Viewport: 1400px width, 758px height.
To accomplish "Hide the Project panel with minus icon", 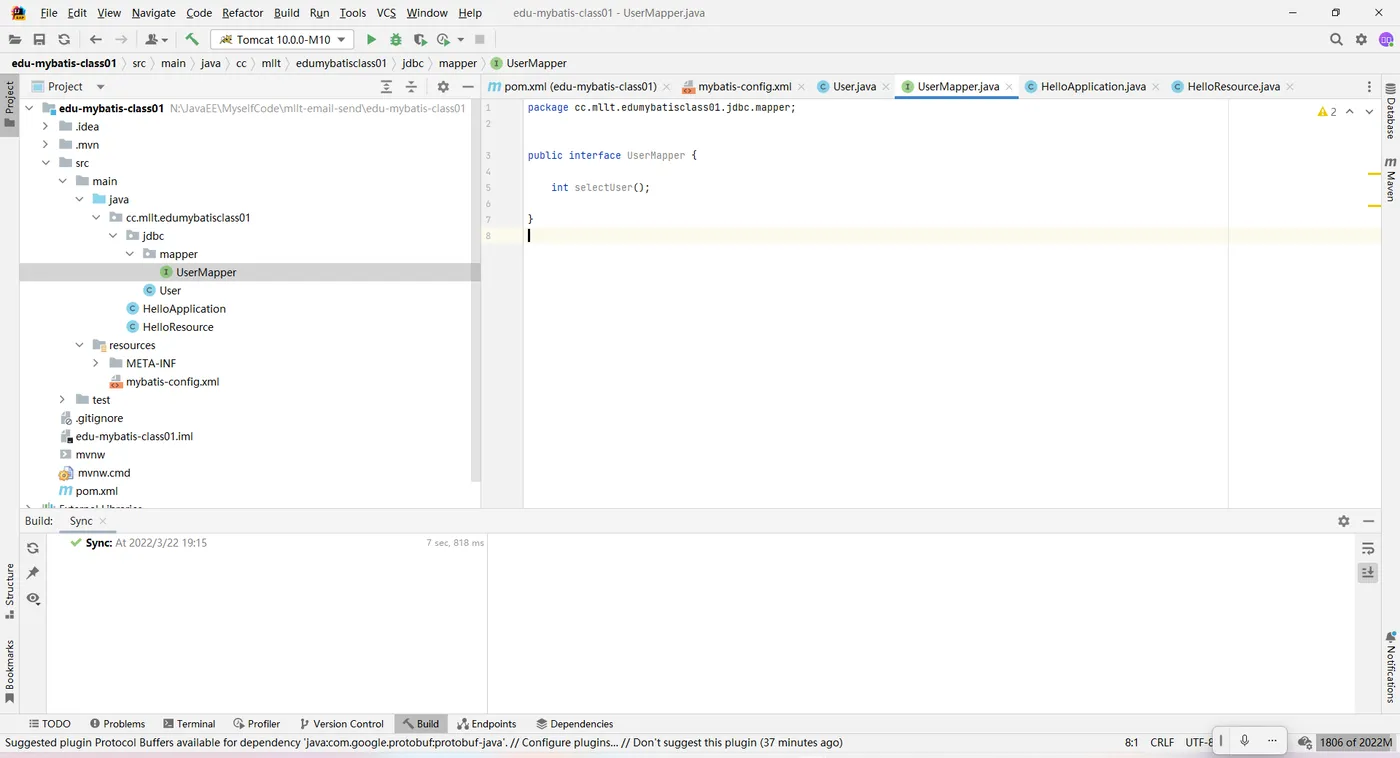I will [x=467, y=87].
